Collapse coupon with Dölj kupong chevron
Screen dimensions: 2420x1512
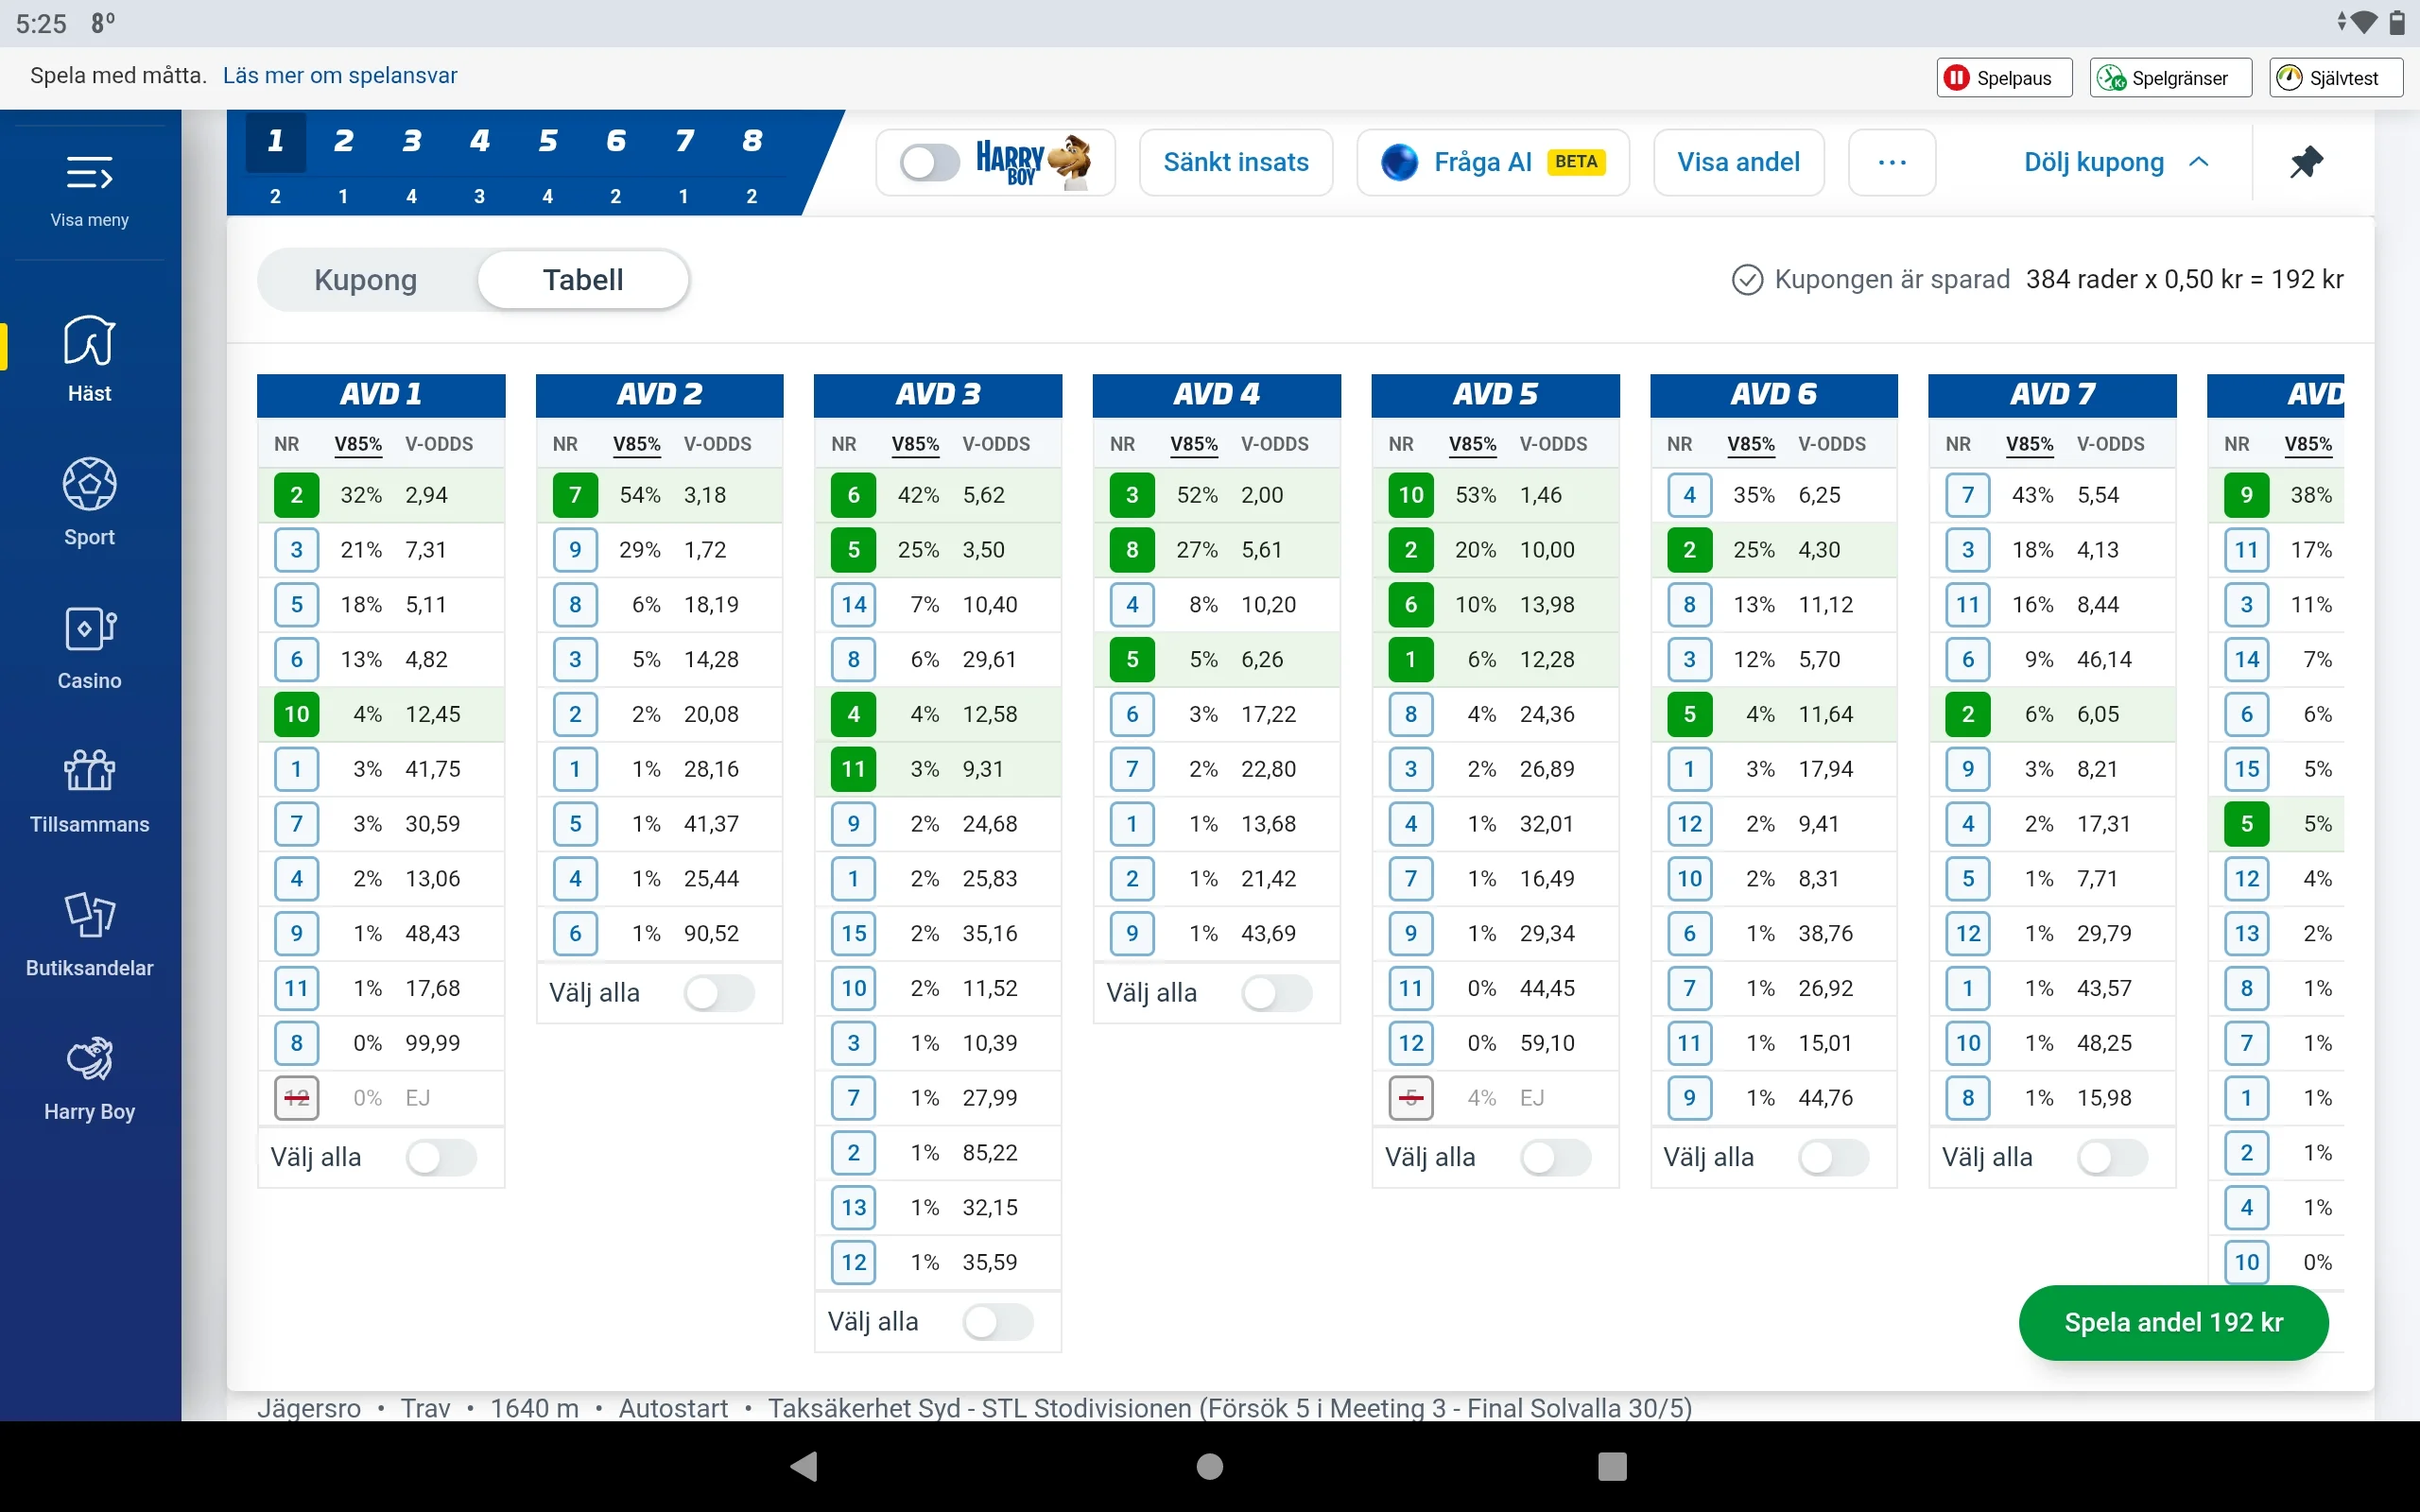pyautogui.click(x=2198, y=162)
